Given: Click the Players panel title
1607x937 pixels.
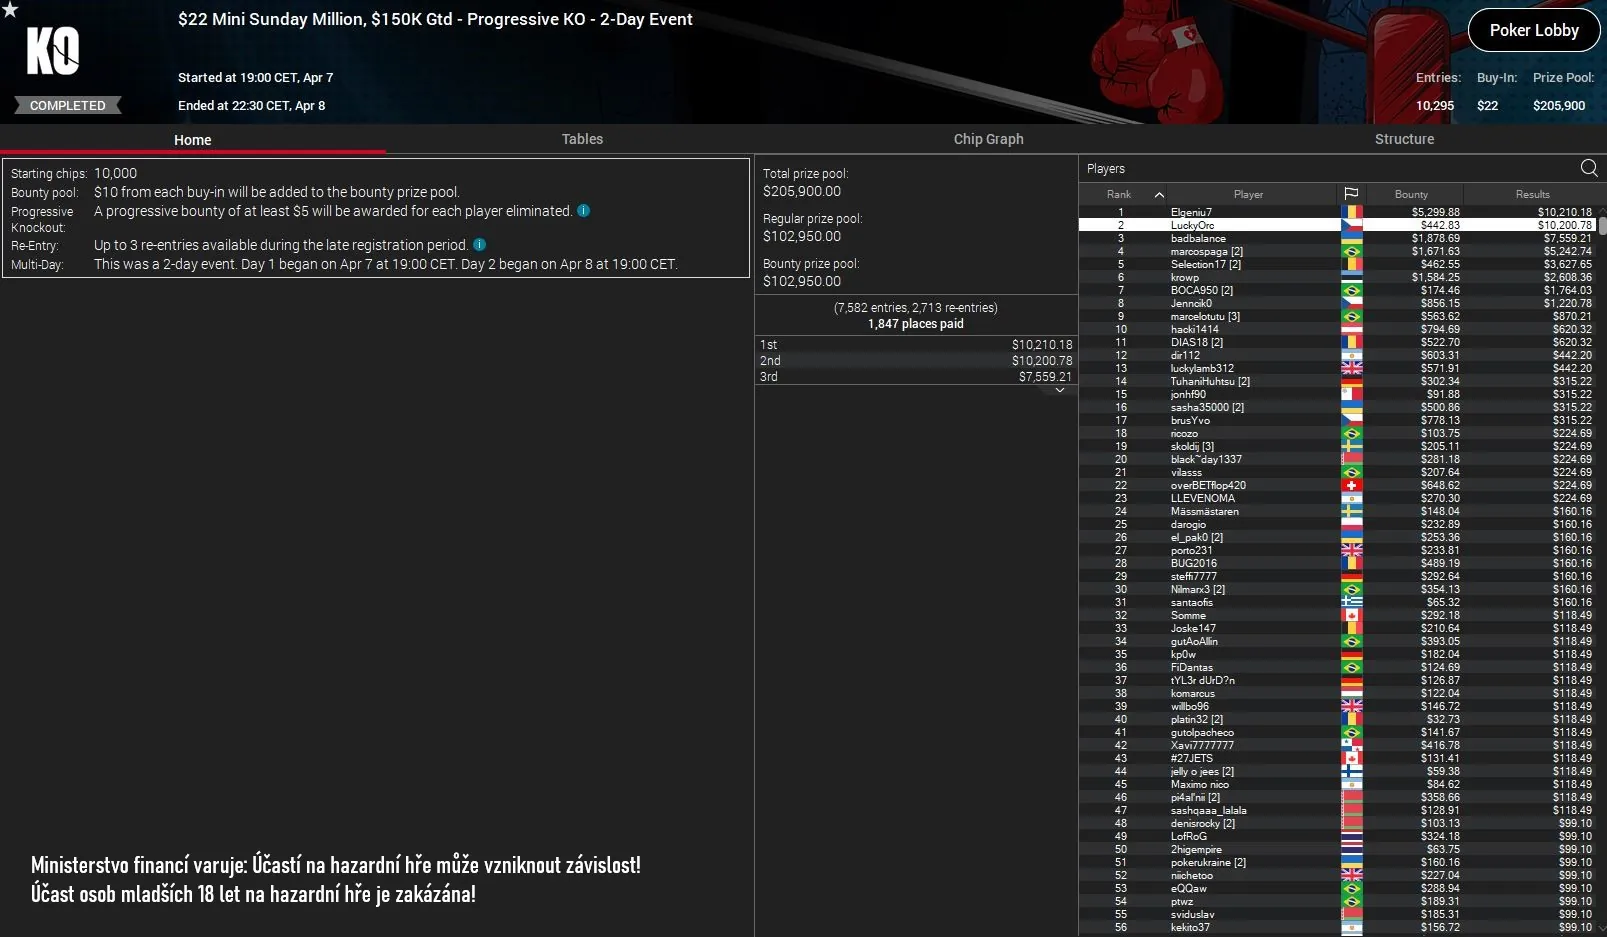Looking at the screenshot, I should [x=1106, y=169].
